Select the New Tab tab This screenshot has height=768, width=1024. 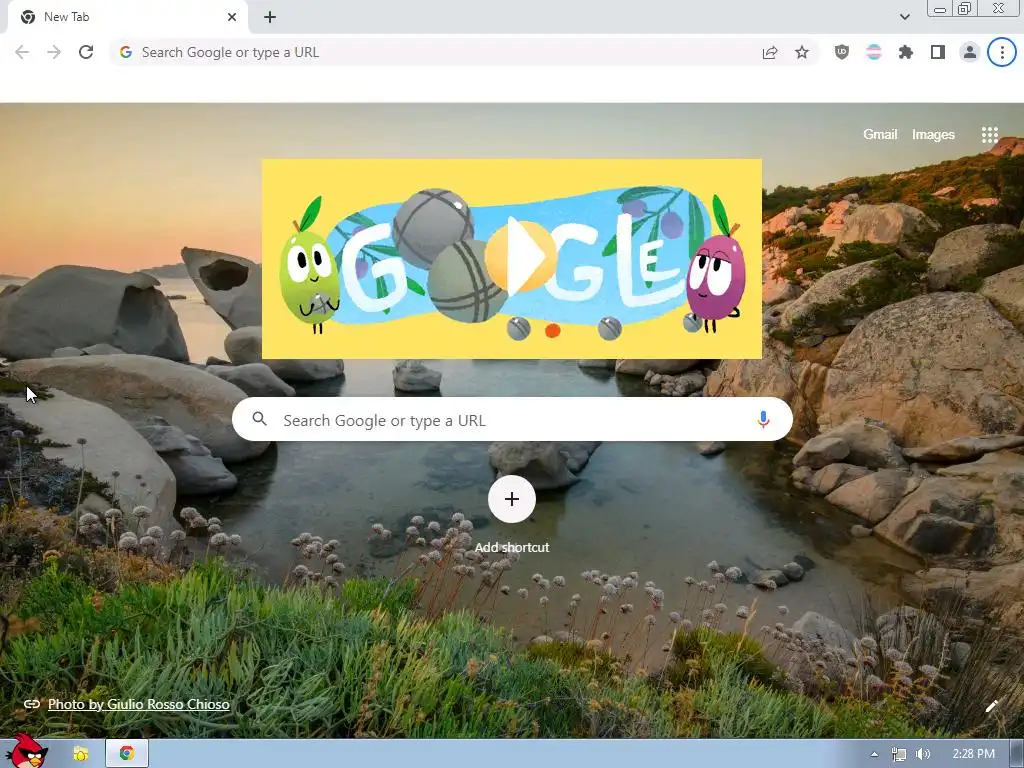tap(127, 17)
